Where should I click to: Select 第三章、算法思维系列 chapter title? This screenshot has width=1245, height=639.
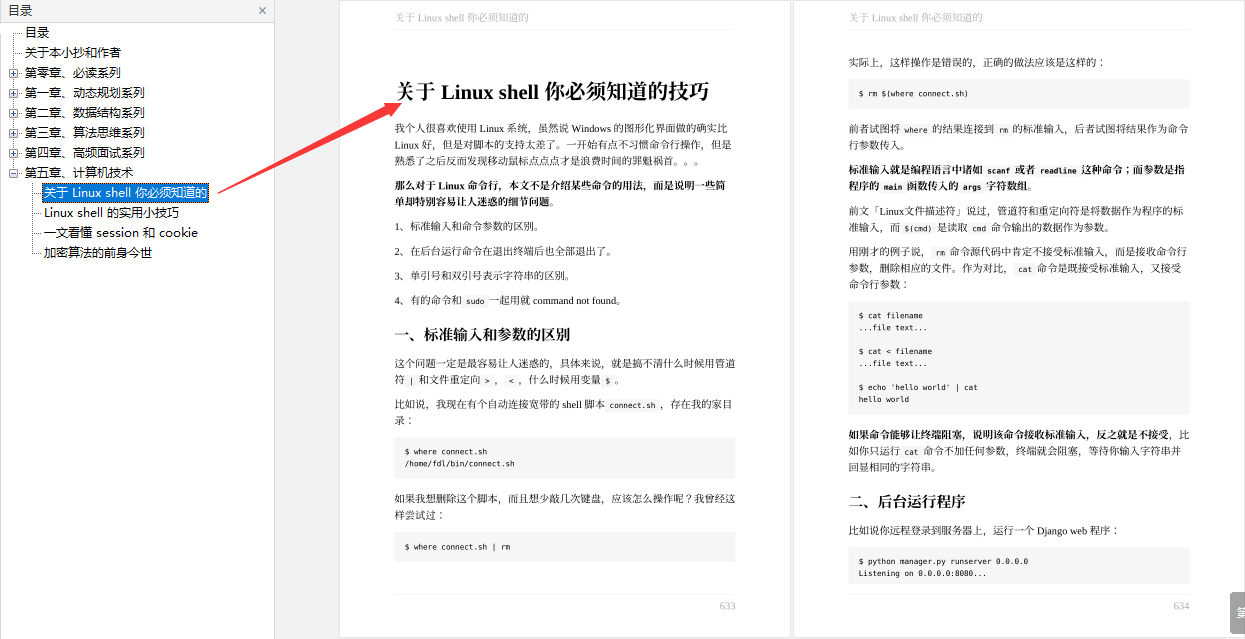(x=84, y=132)
